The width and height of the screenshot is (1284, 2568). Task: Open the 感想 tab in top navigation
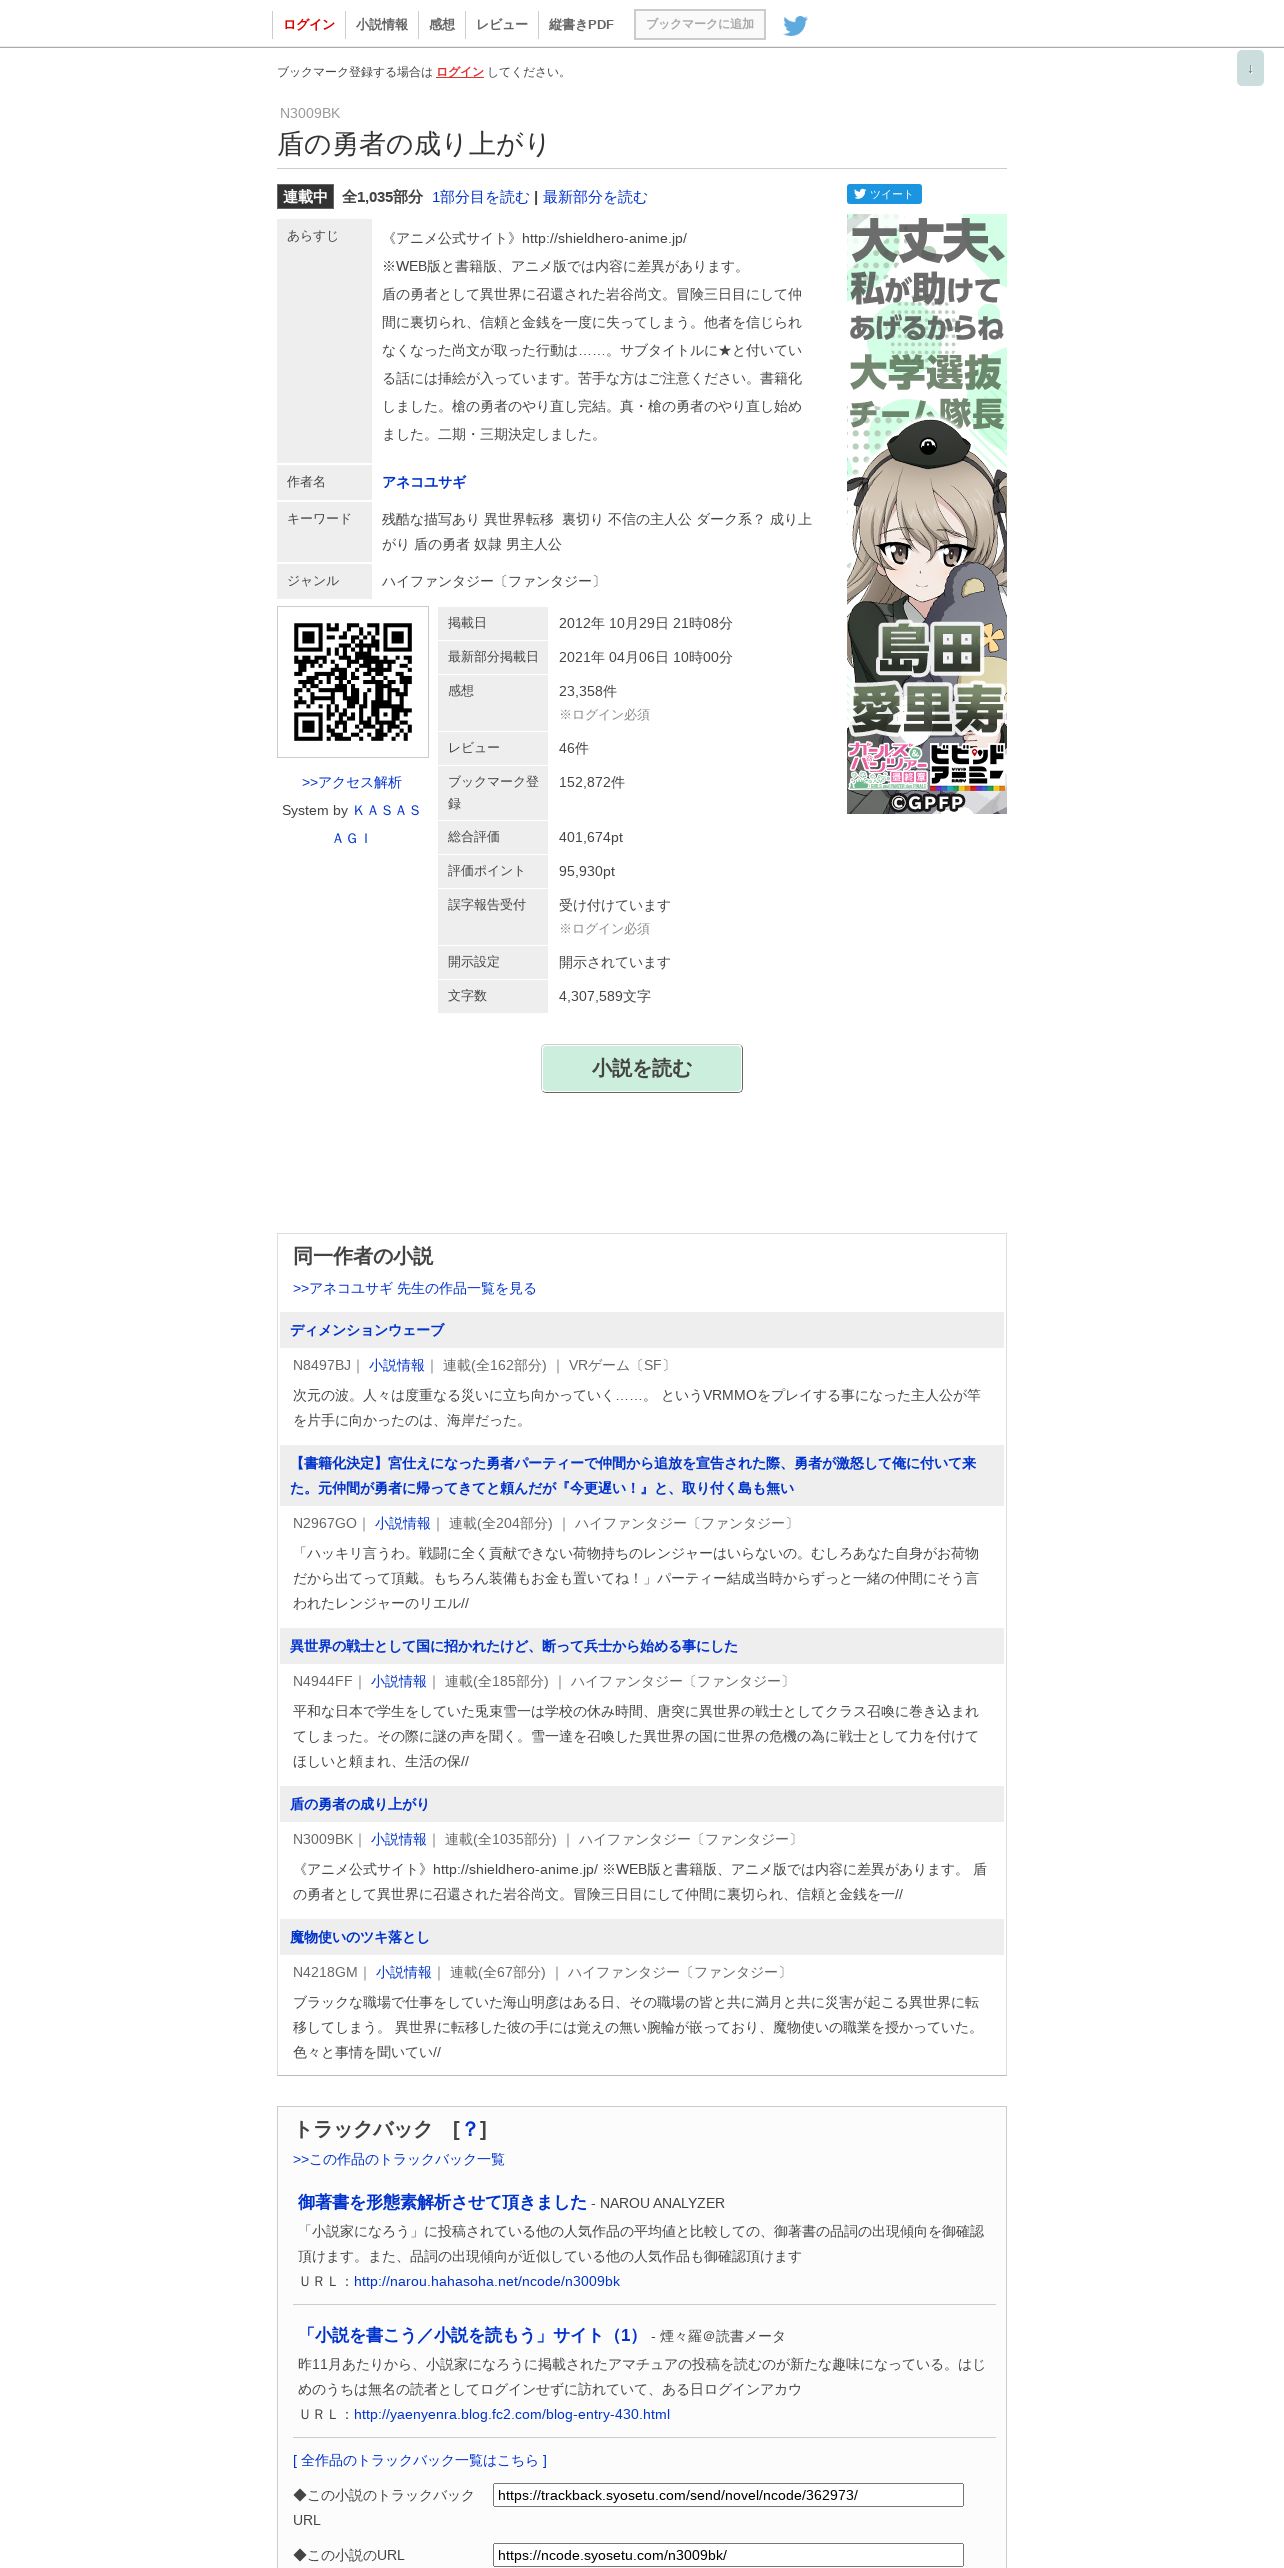click(442, 24)
